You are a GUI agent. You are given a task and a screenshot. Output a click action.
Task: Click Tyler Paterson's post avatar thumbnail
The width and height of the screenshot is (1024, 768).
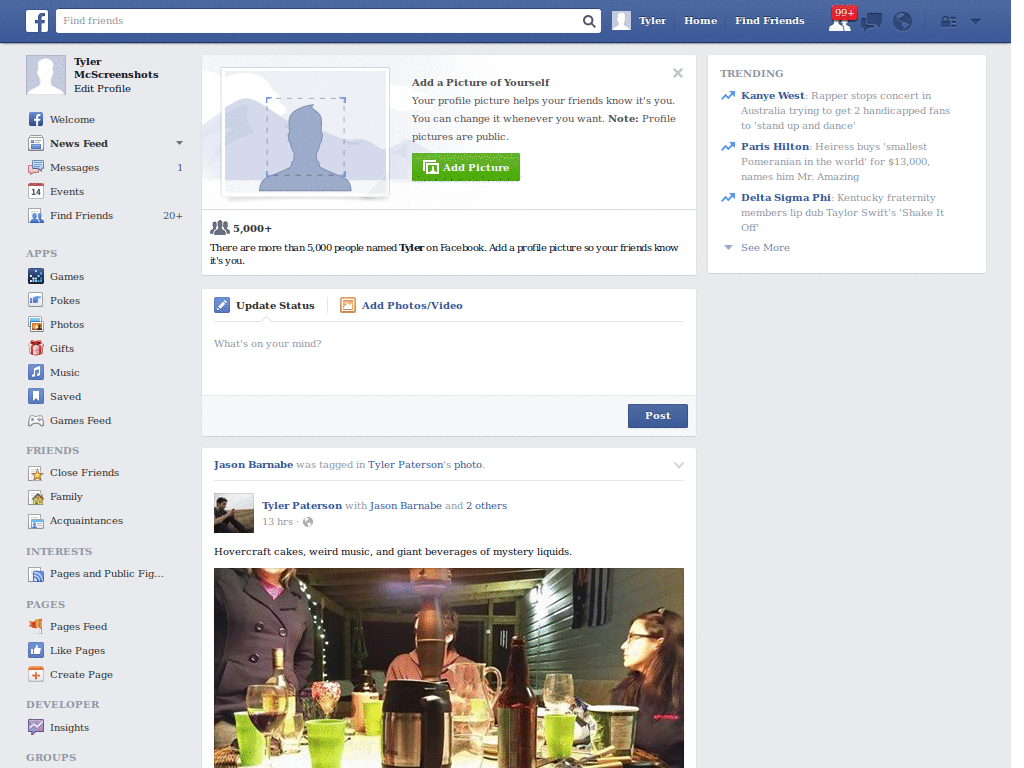coord(234,513)
